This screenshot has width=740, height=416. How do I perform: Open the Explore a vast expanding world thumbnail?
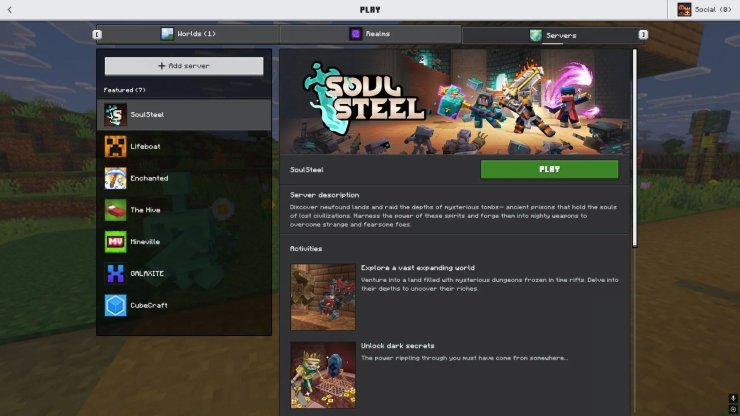pos(323,297)
